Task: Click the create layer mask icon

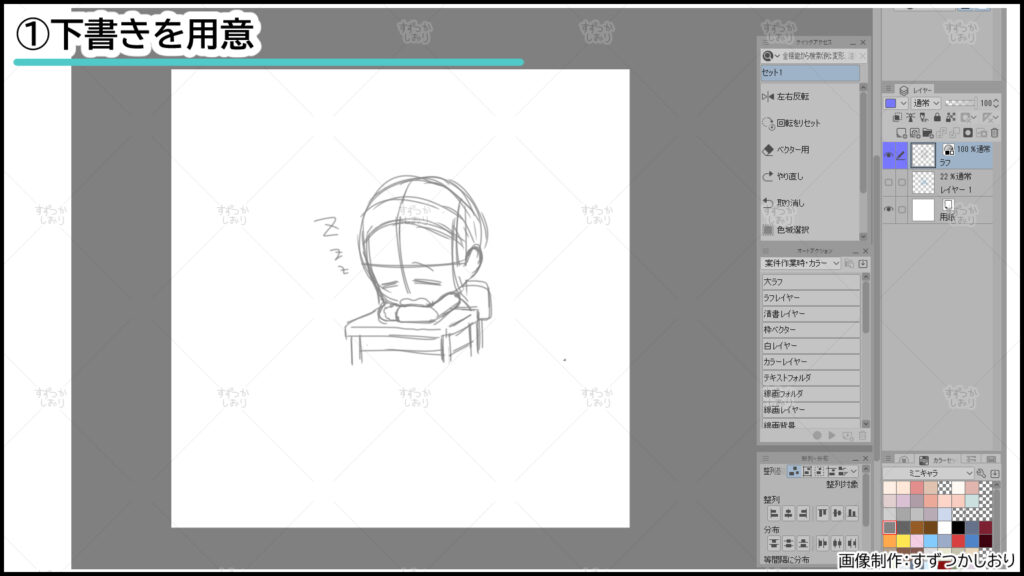Action: tap(968, 133)
